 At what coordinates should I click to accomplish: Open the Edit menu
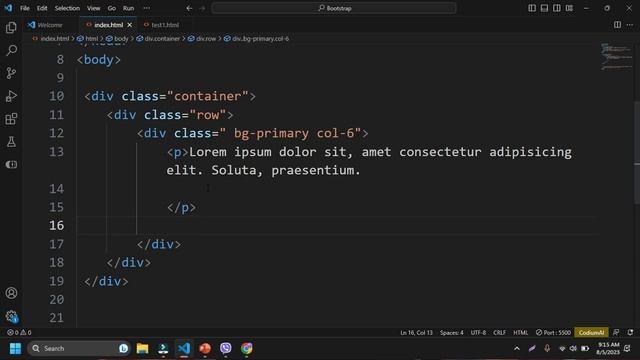(x=42, y=8)
